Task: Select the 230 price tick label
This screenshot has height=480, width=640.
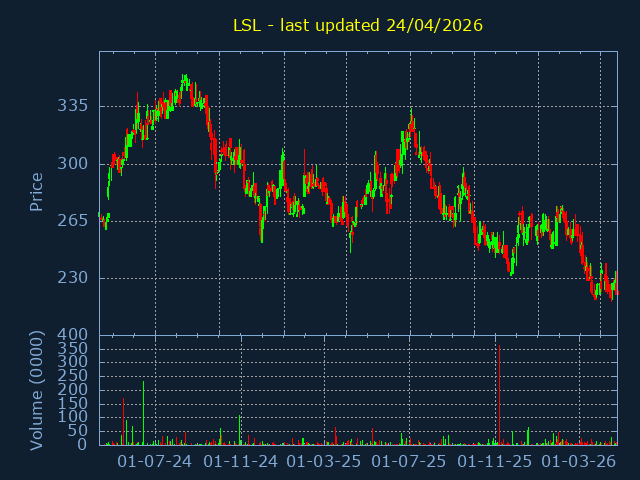Action: 72,279
